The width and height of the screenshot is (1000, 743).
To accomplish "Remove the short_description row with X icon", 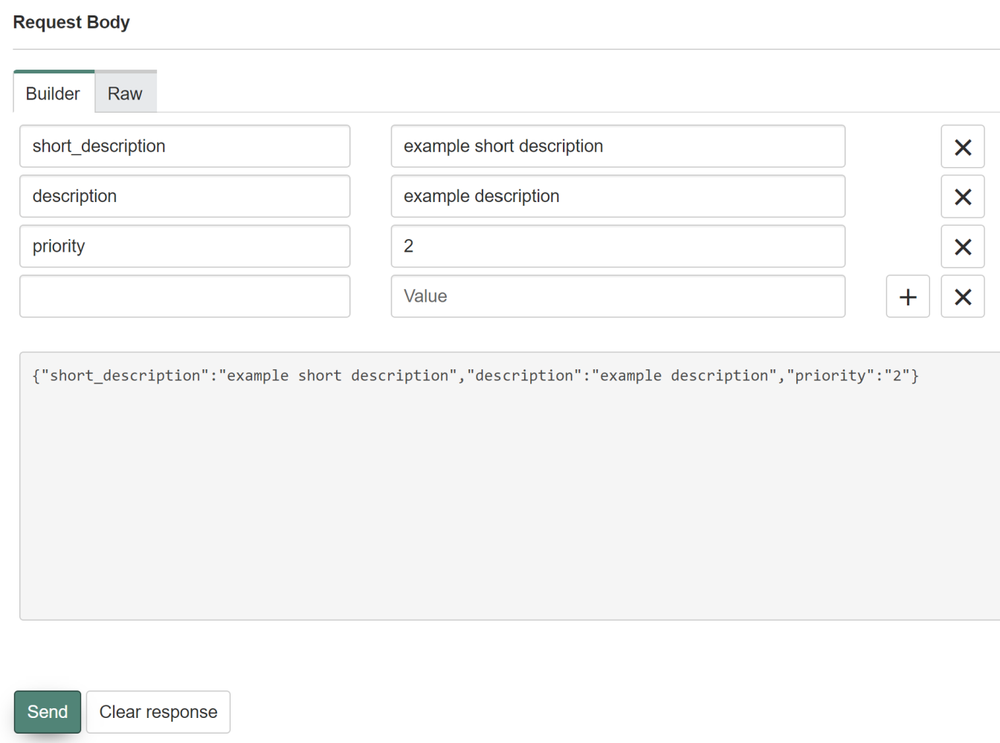I will pos(962,147).
